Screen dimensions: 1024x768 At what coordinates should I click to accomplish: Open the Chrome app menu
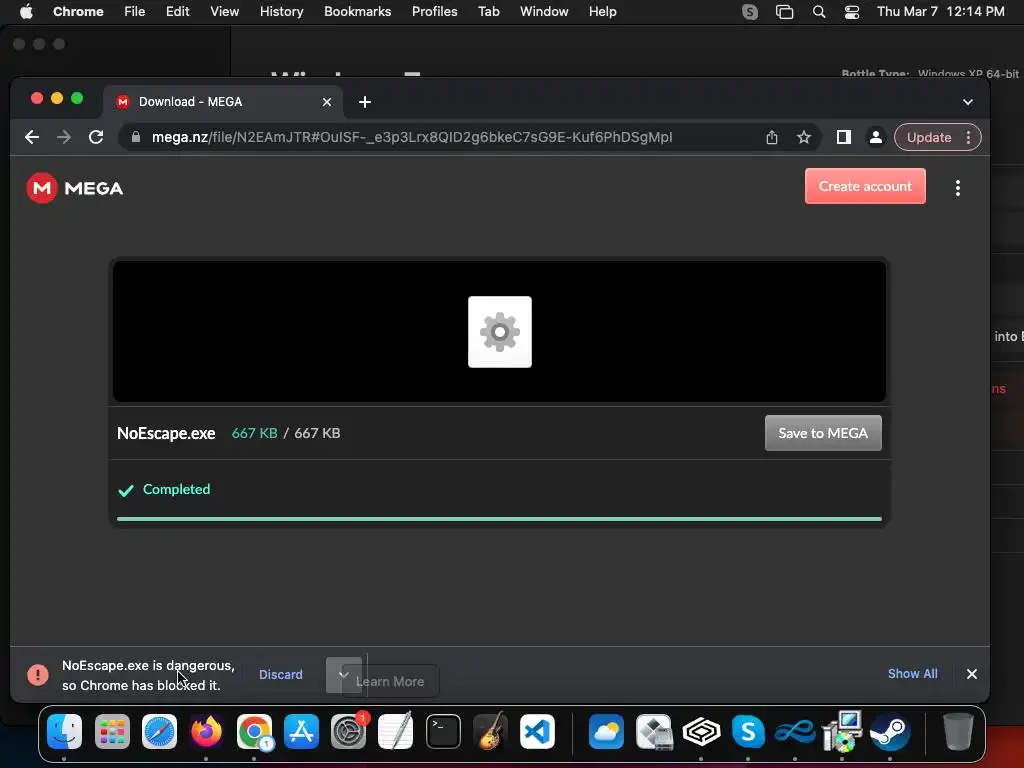[x=78, y=12]
